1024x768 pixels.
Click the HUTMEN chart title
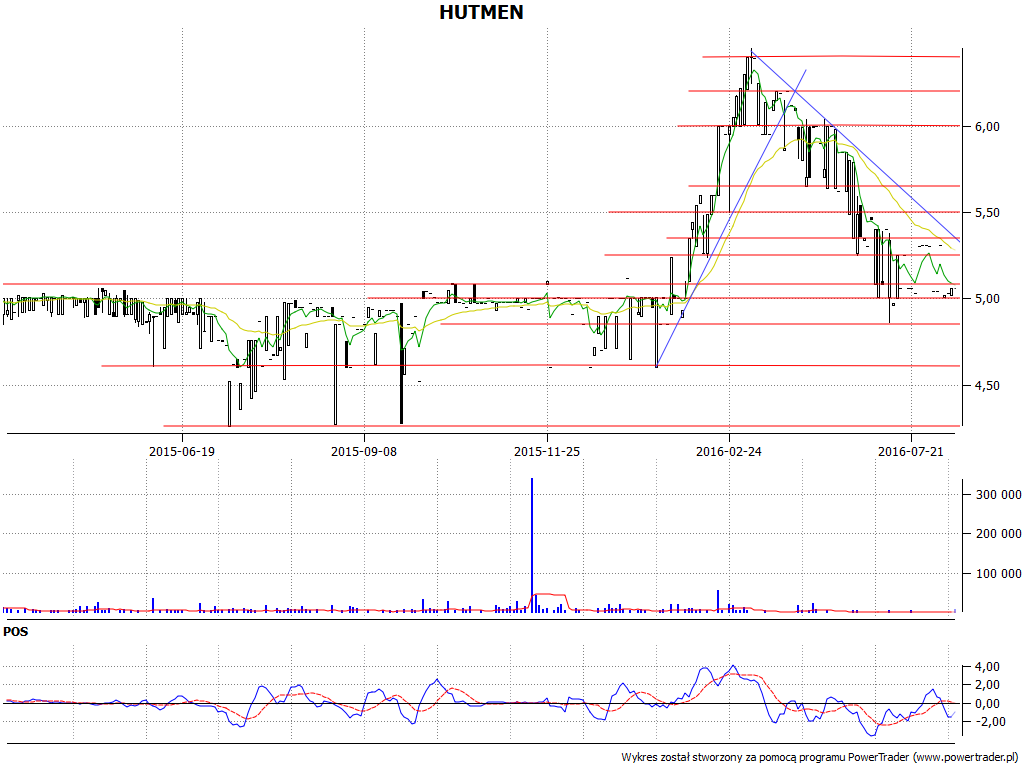481,12
